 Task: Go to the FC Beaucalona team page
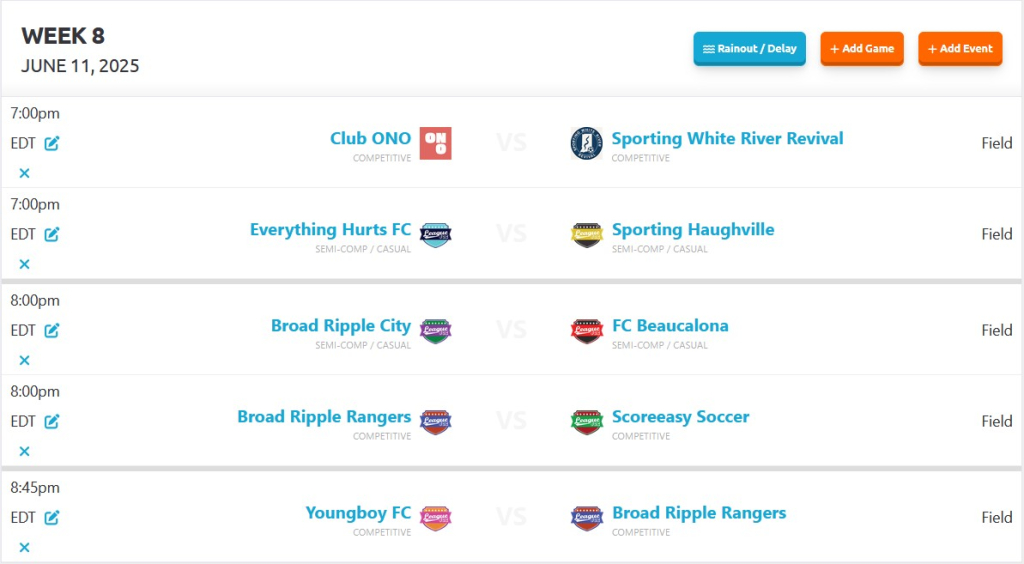pos(670,326)
